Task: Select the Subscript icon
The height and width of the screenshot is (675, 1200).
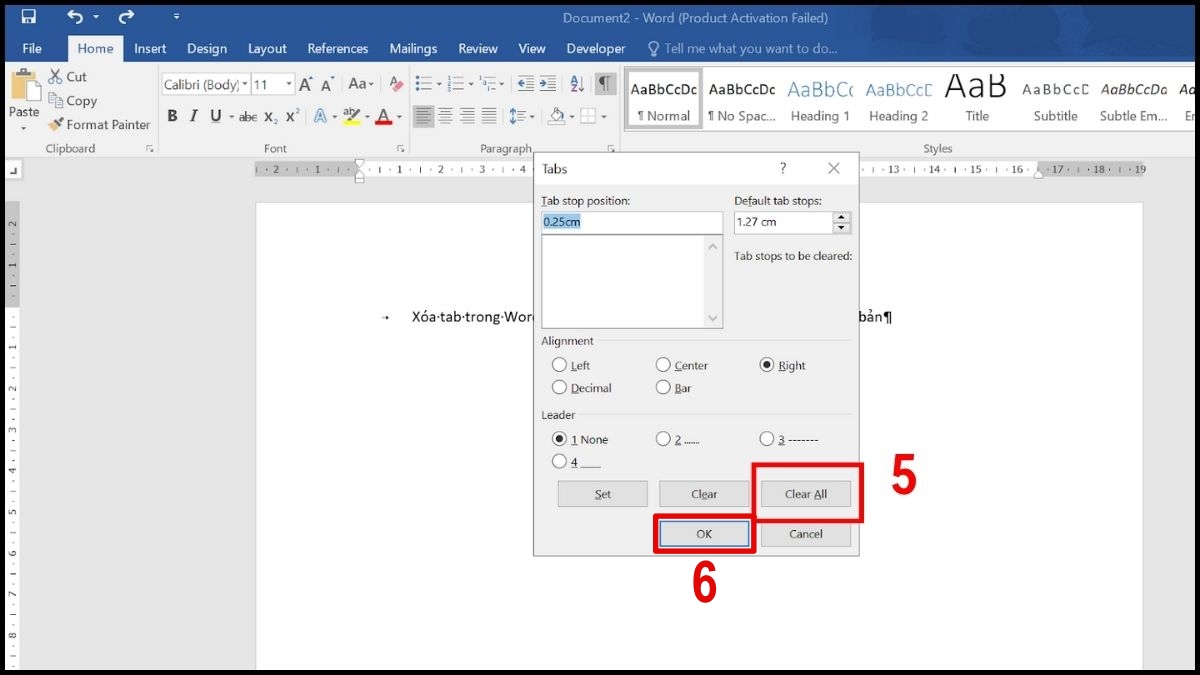Action: pos(271,117)
